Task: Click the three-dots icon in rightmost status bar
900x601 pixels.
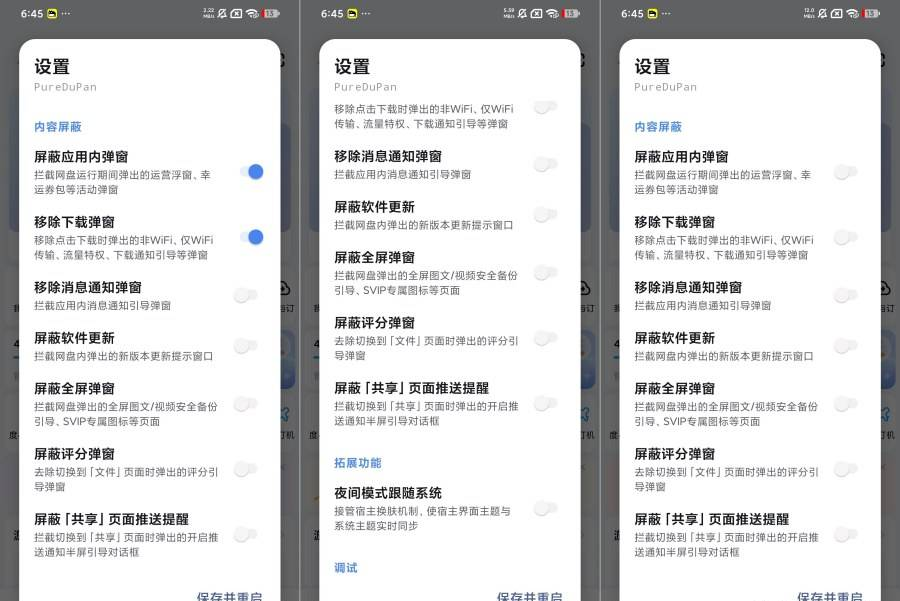Action: (666, 13)
